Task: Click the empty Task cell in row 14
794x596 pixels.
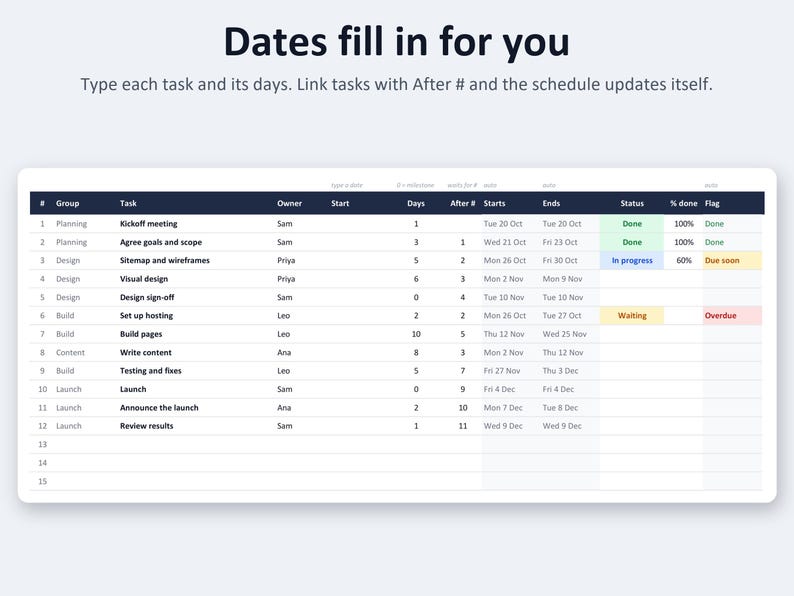Action: coord(194,463)
